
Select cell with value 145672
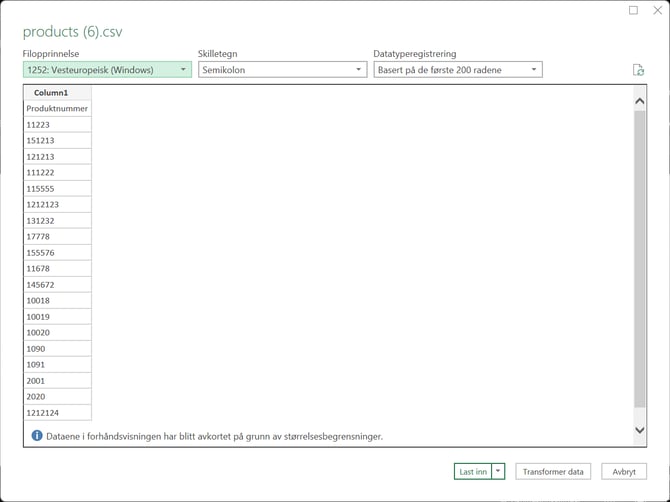click(57, 285)
